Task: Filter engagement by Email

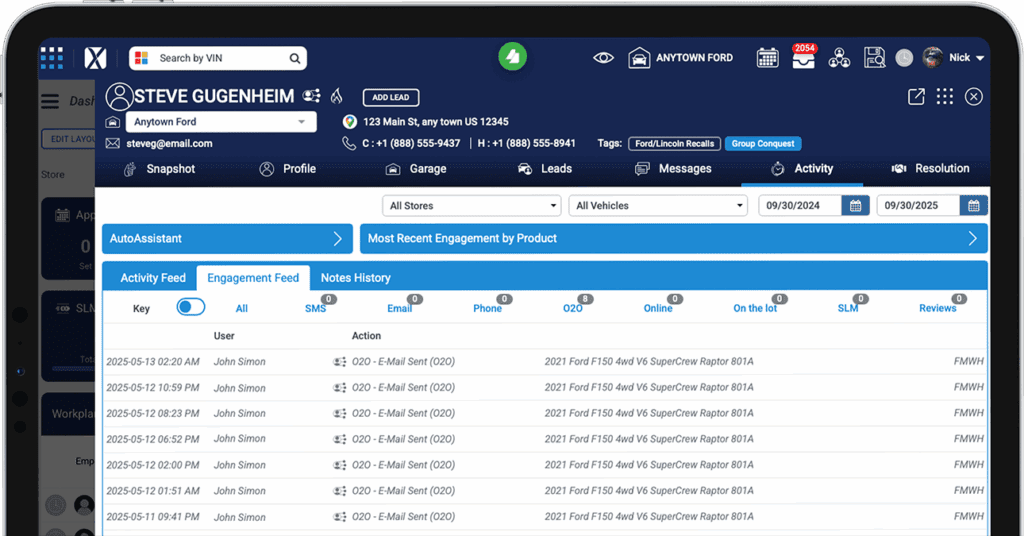Action: (x=400, y=308)
